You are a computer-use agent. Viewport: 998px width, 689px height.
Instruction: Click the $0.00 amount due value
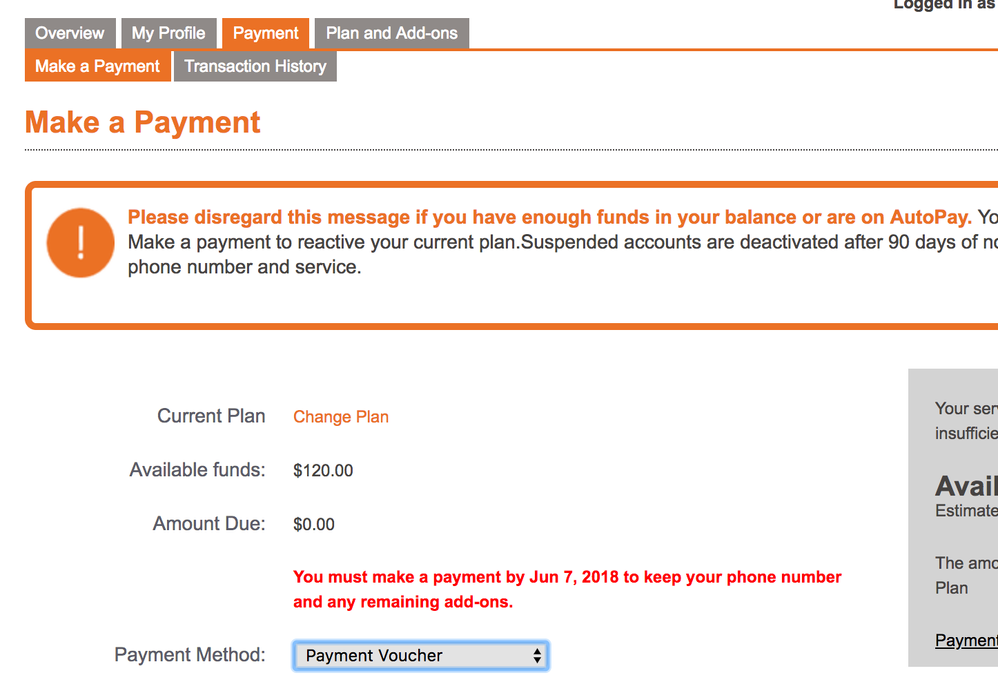click(x=314, y=524)
